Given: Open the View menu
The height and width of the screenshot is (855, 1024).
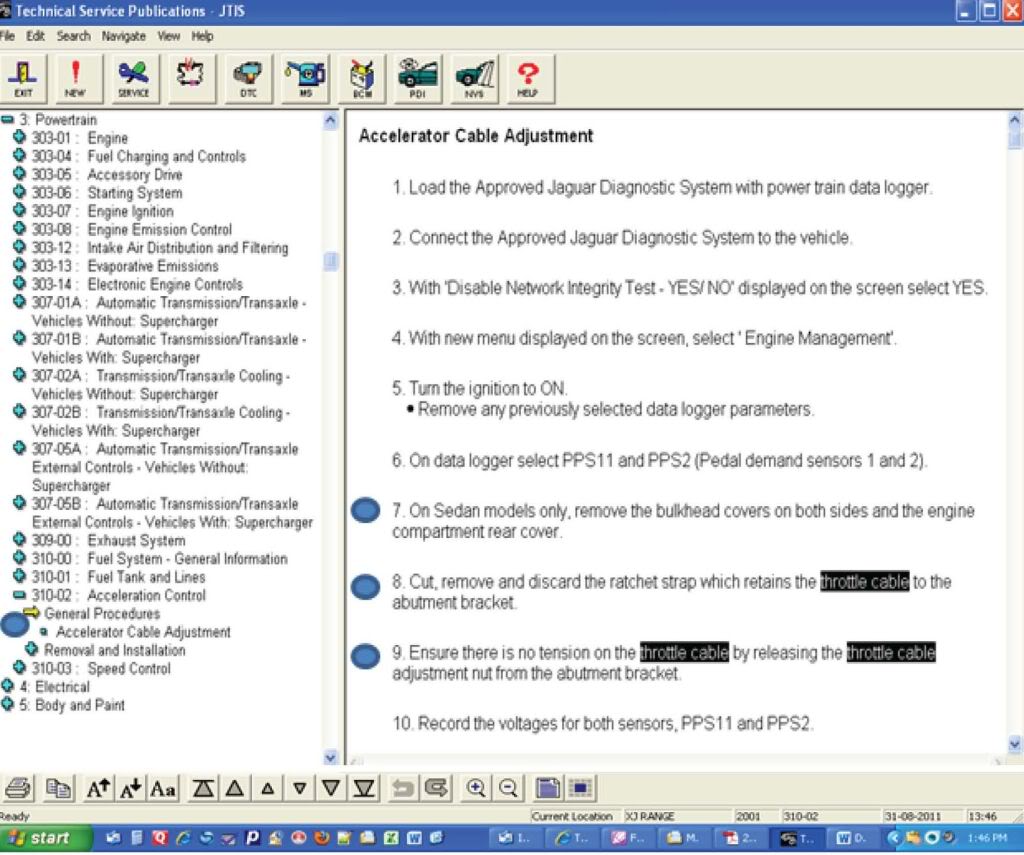Looking at the screenshot, I should (x=168, y=36).
